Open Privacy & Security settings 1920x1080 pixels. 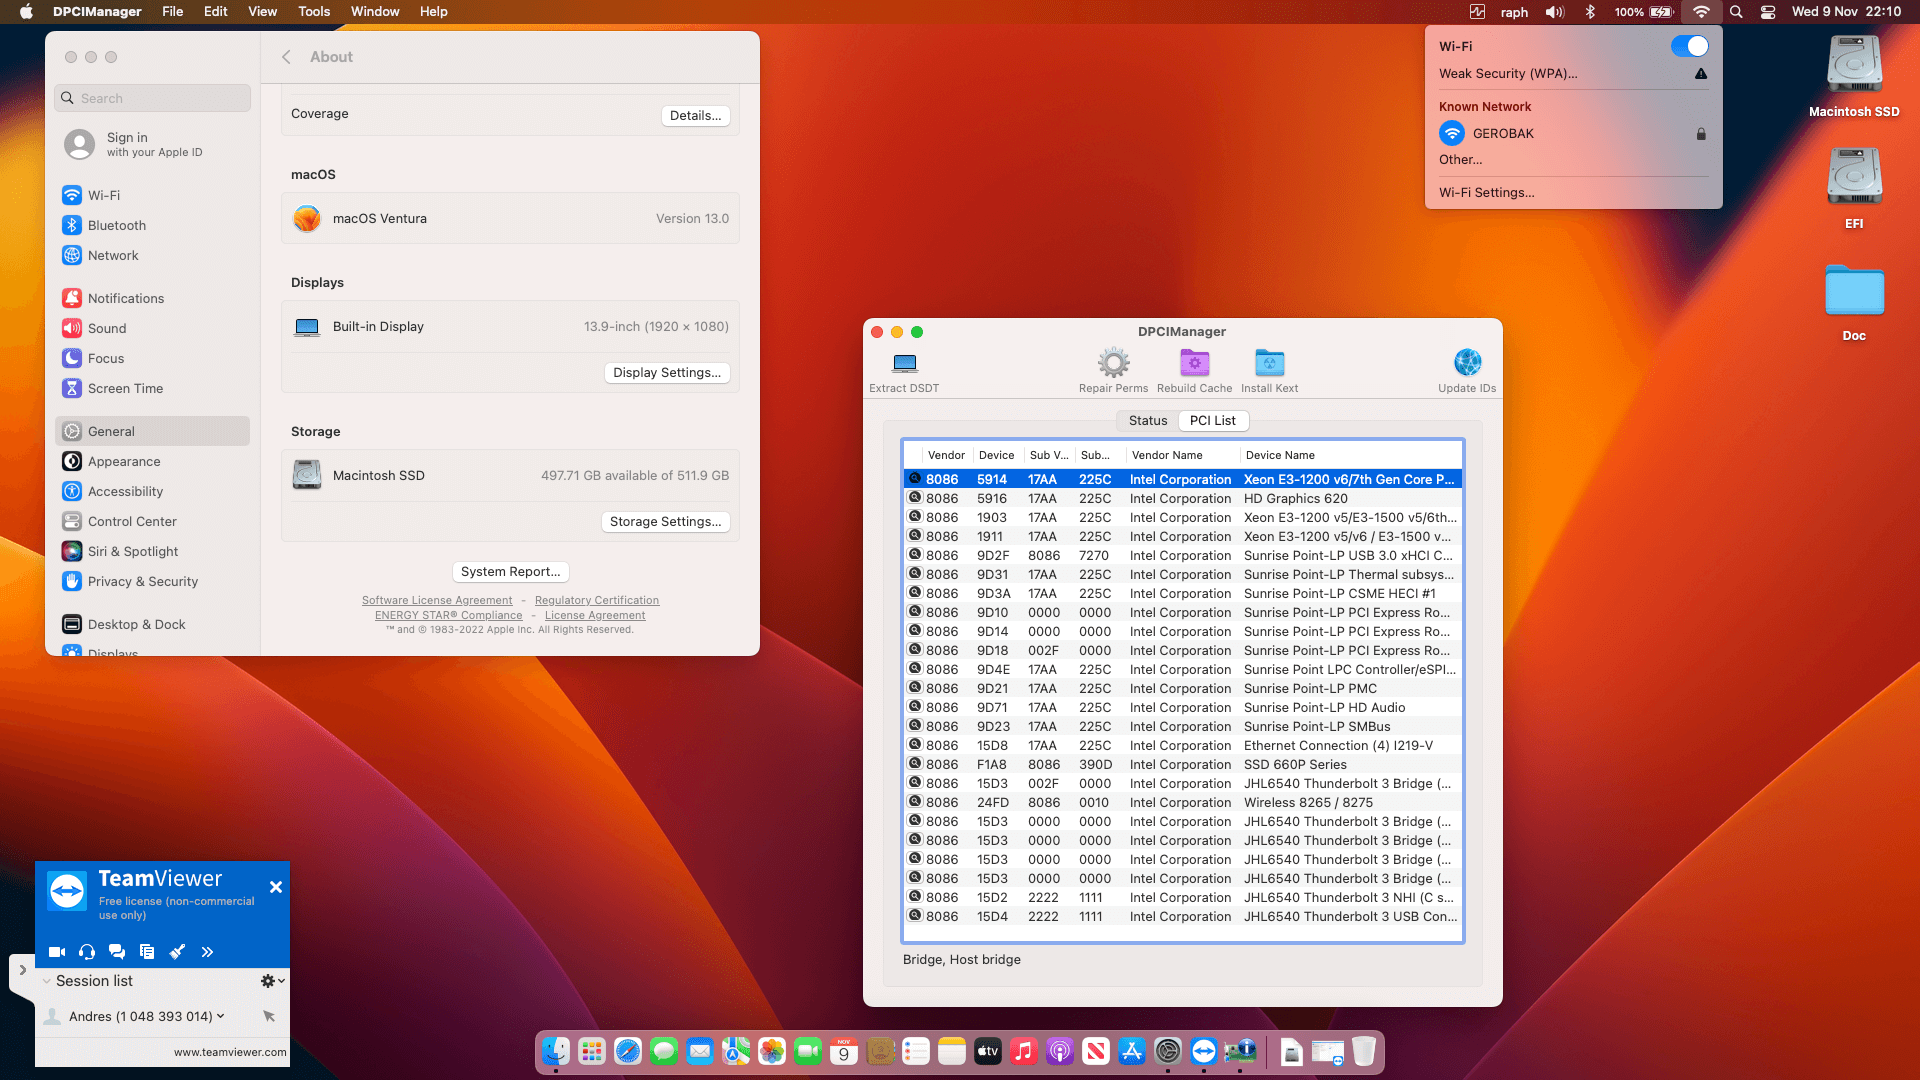coord(152,581)
